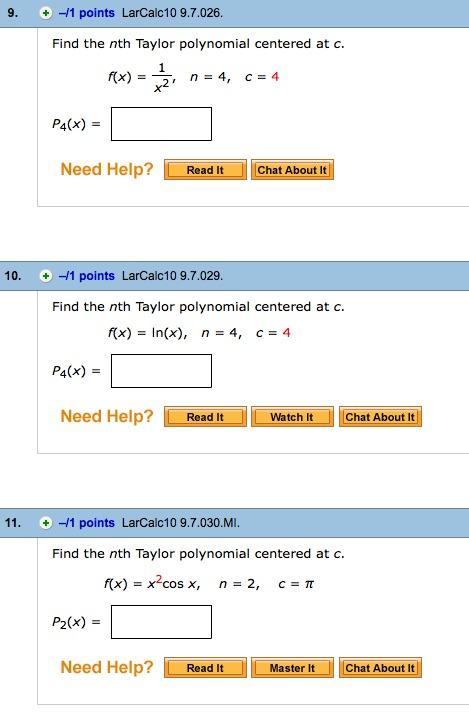This screenshot has width=469, height=718.
Task: Click the P4(x) answer box for question 9
Action: [x=161, y=124]
